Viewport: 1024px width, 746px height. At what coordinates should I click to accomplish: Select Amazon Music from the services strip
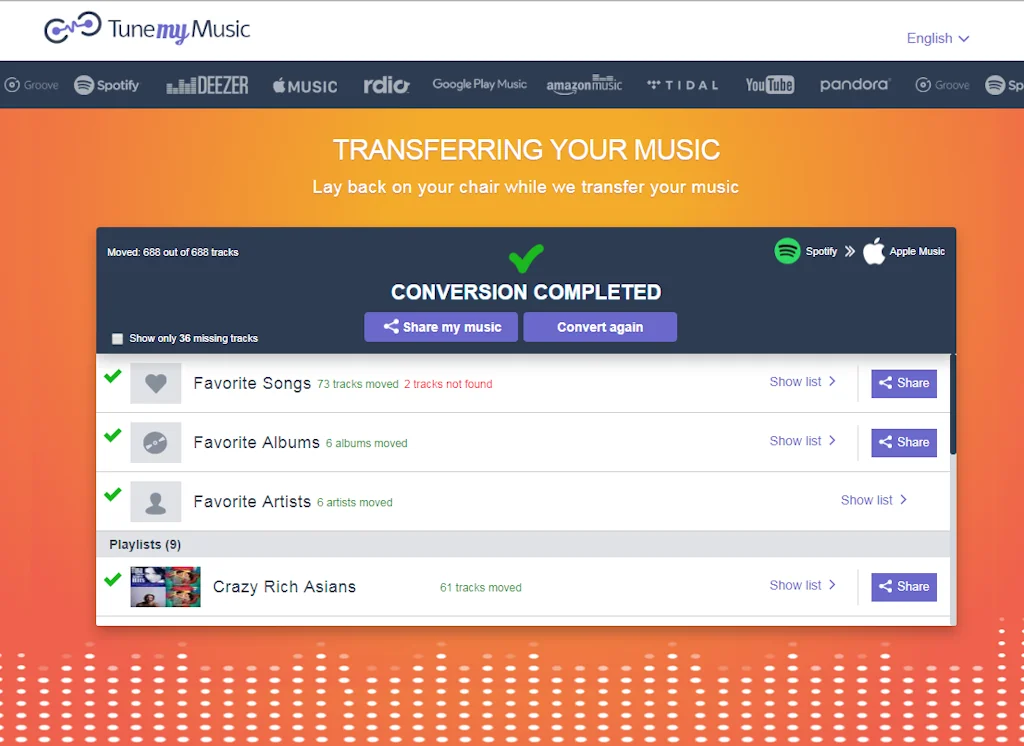tap(584, 85)
